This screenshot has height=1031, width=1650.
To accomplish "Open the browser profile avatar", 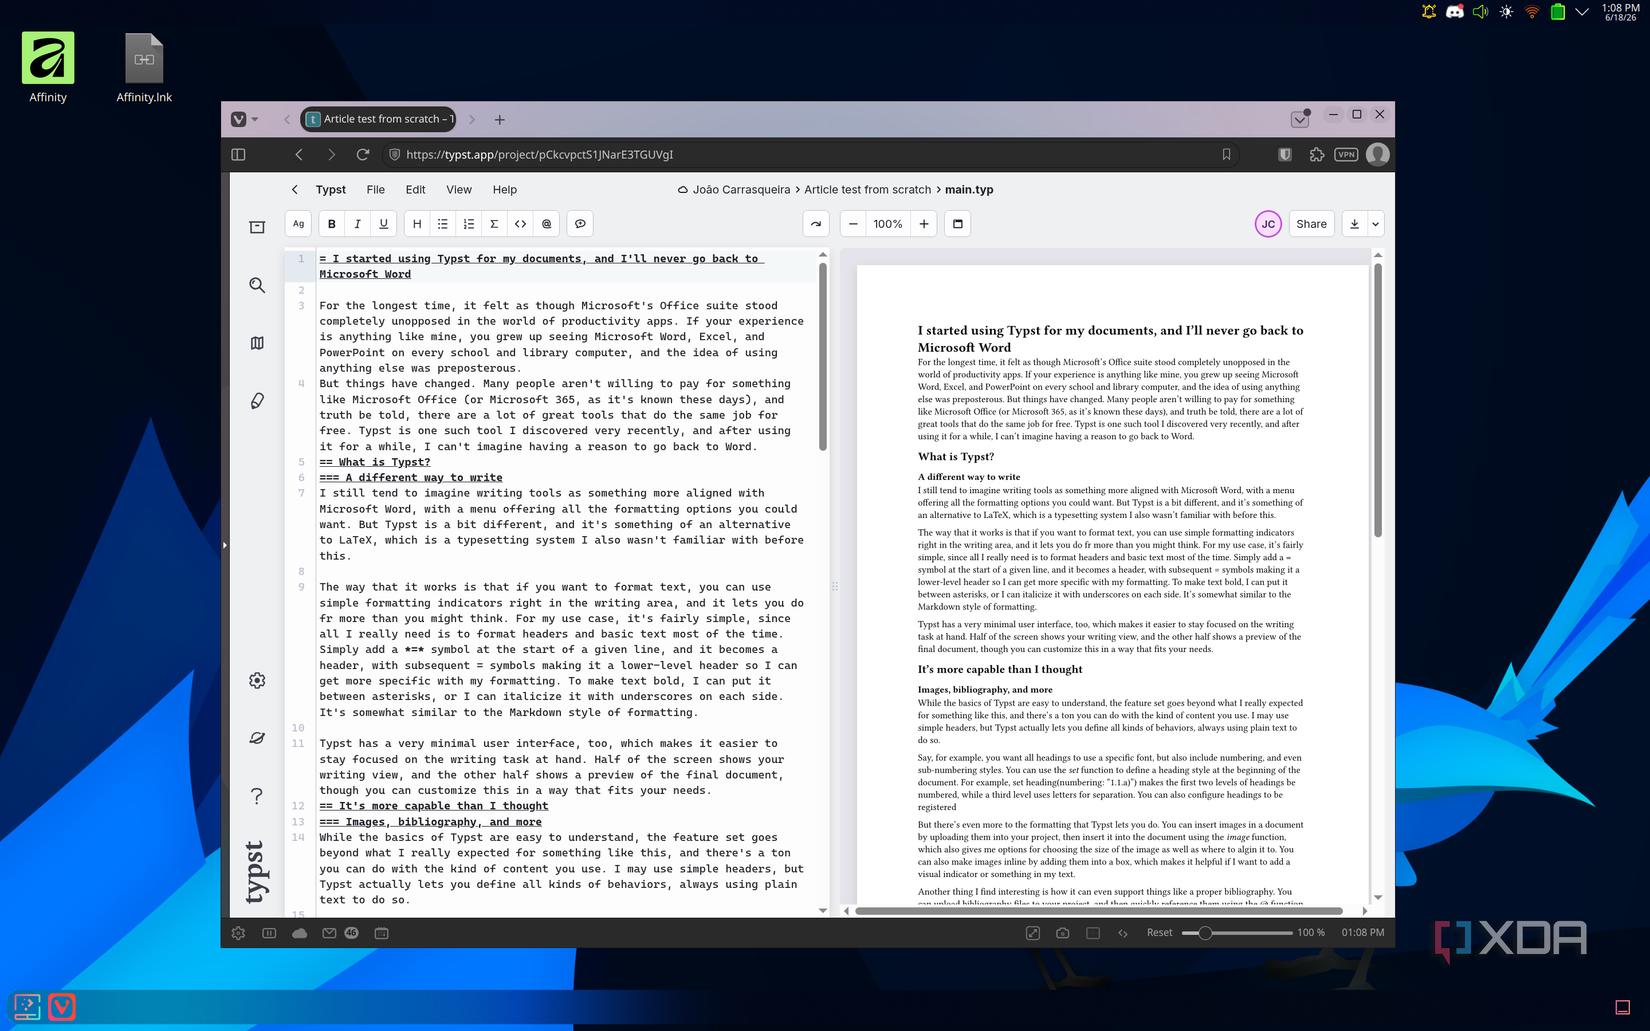I will (x=1378, y=154).
